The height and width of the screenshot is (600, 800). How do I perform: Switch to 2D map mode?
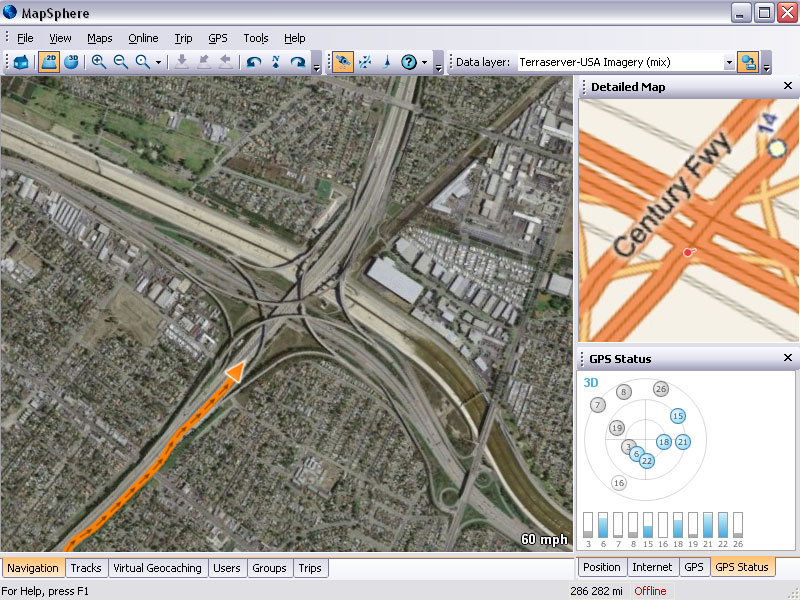coord(49,62)
